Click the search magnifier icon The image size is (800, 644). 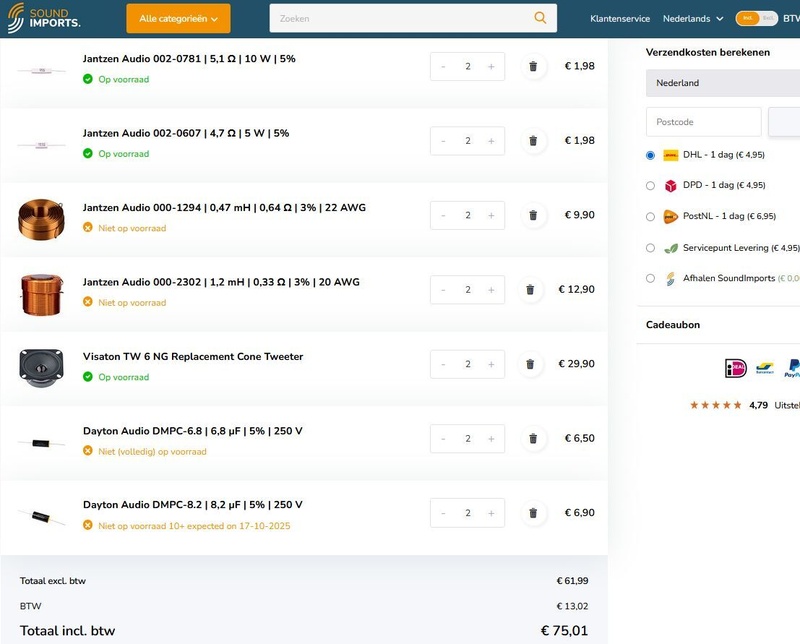540,18
